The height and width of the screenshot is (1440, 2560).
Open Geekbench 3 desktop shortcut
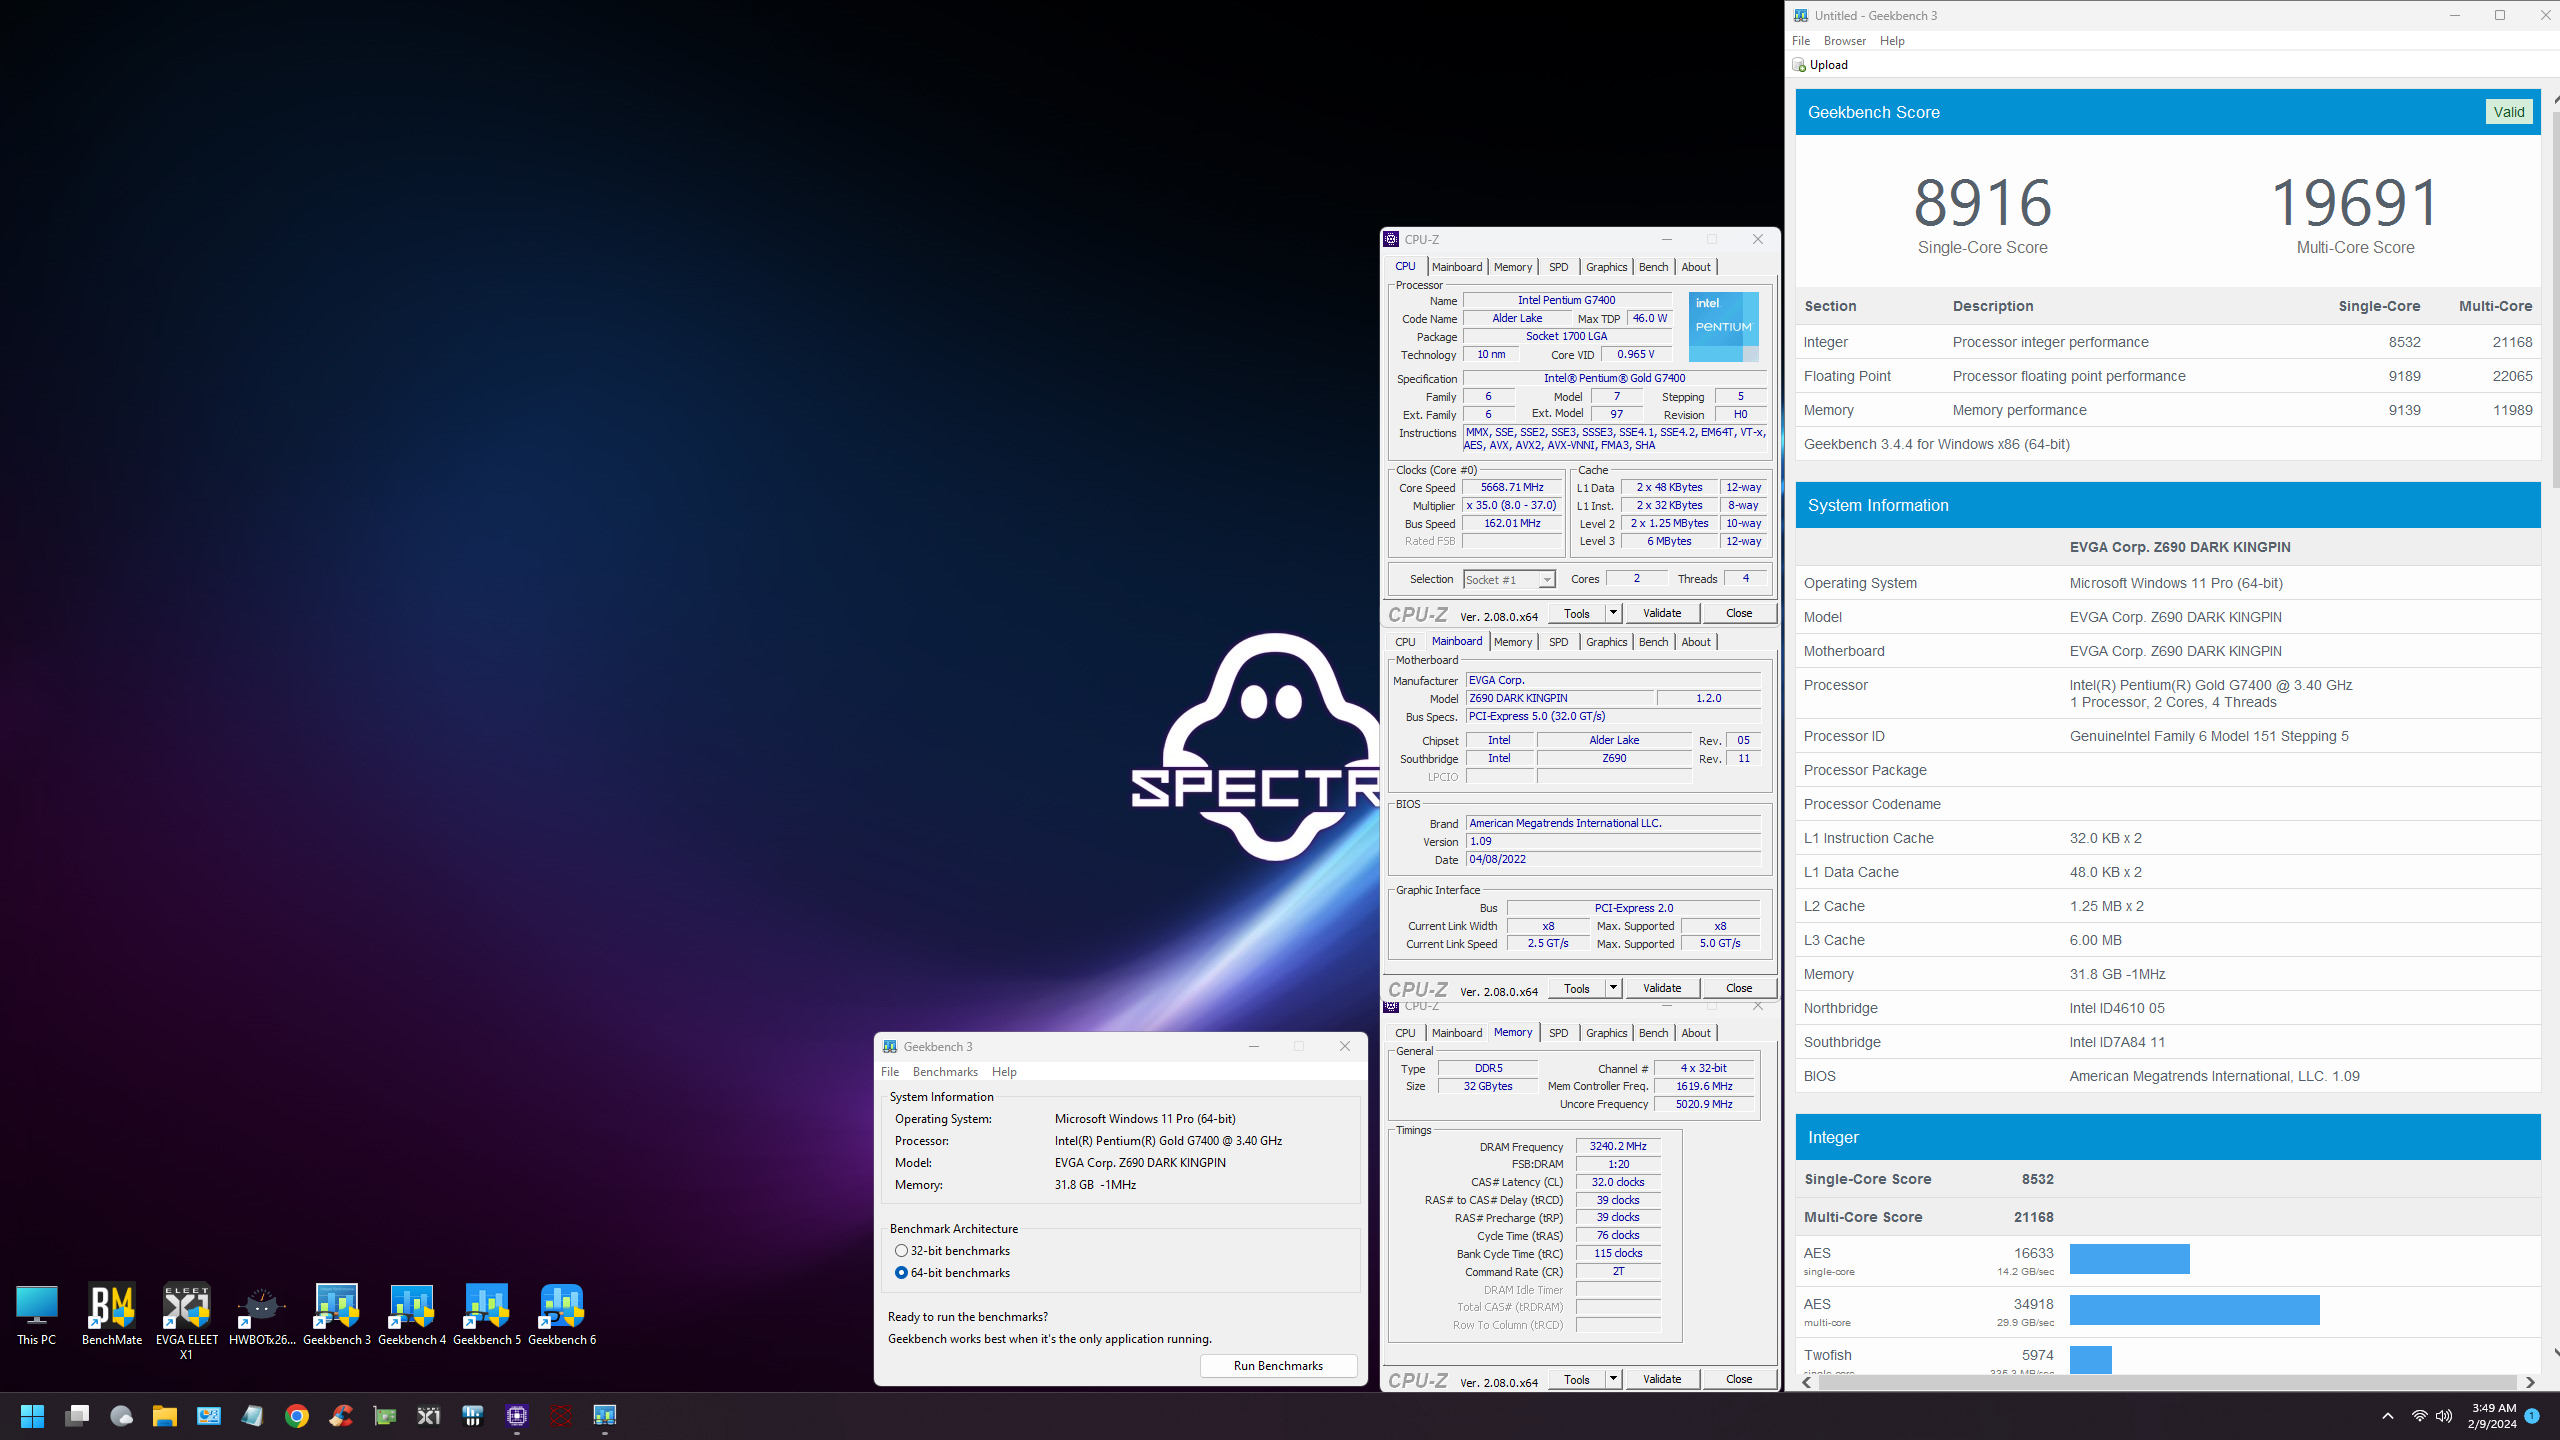tap(337, 1315)
